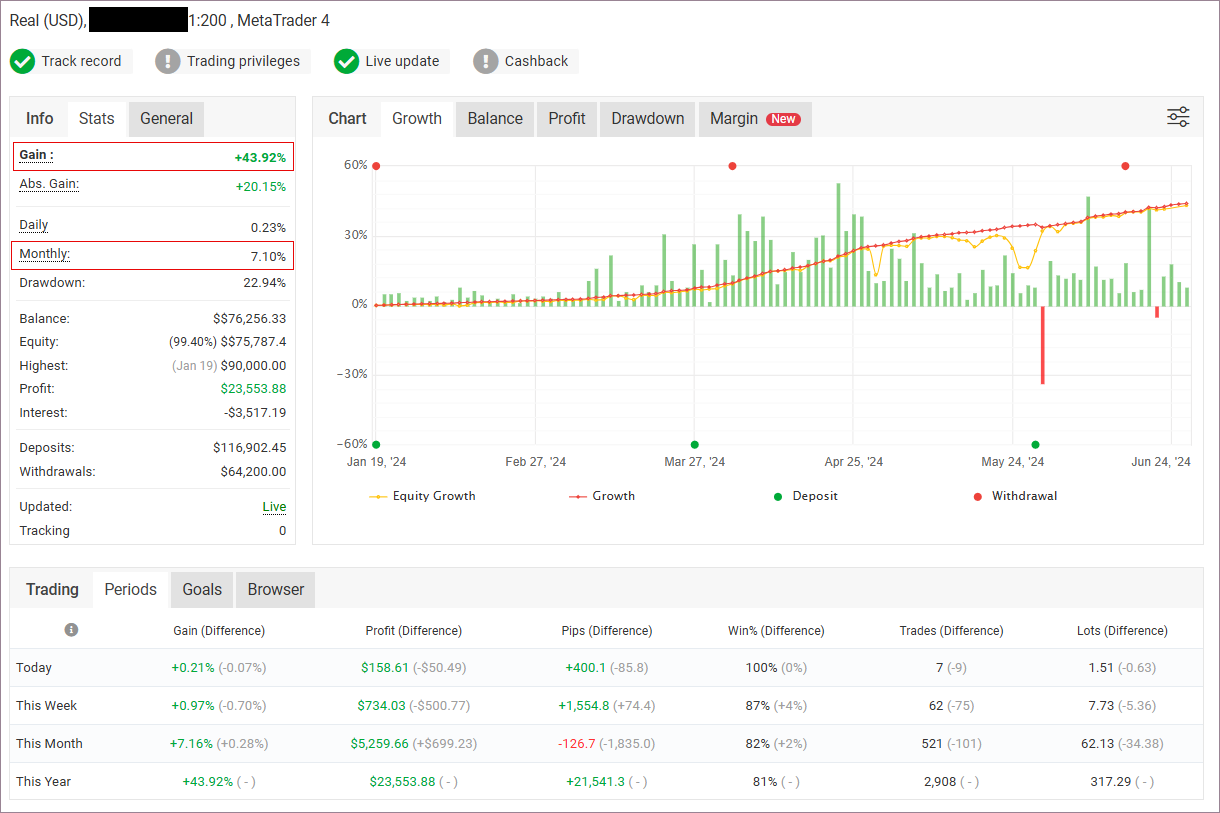Click the -$3,517.19 Interest value
The width and height of the screenshot is (1220, 813).
[x=254, y=413]
